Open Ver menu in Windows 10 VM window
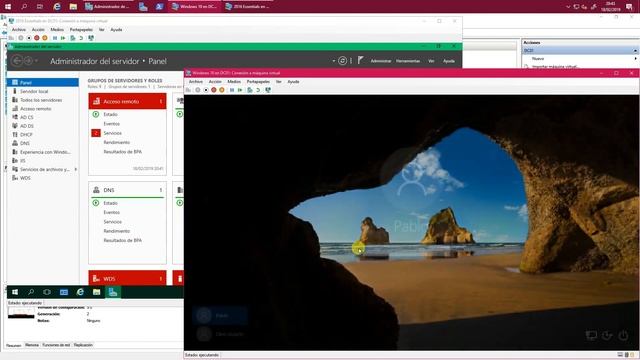Viewport: 640px width, 360px height. click(278, 82)
